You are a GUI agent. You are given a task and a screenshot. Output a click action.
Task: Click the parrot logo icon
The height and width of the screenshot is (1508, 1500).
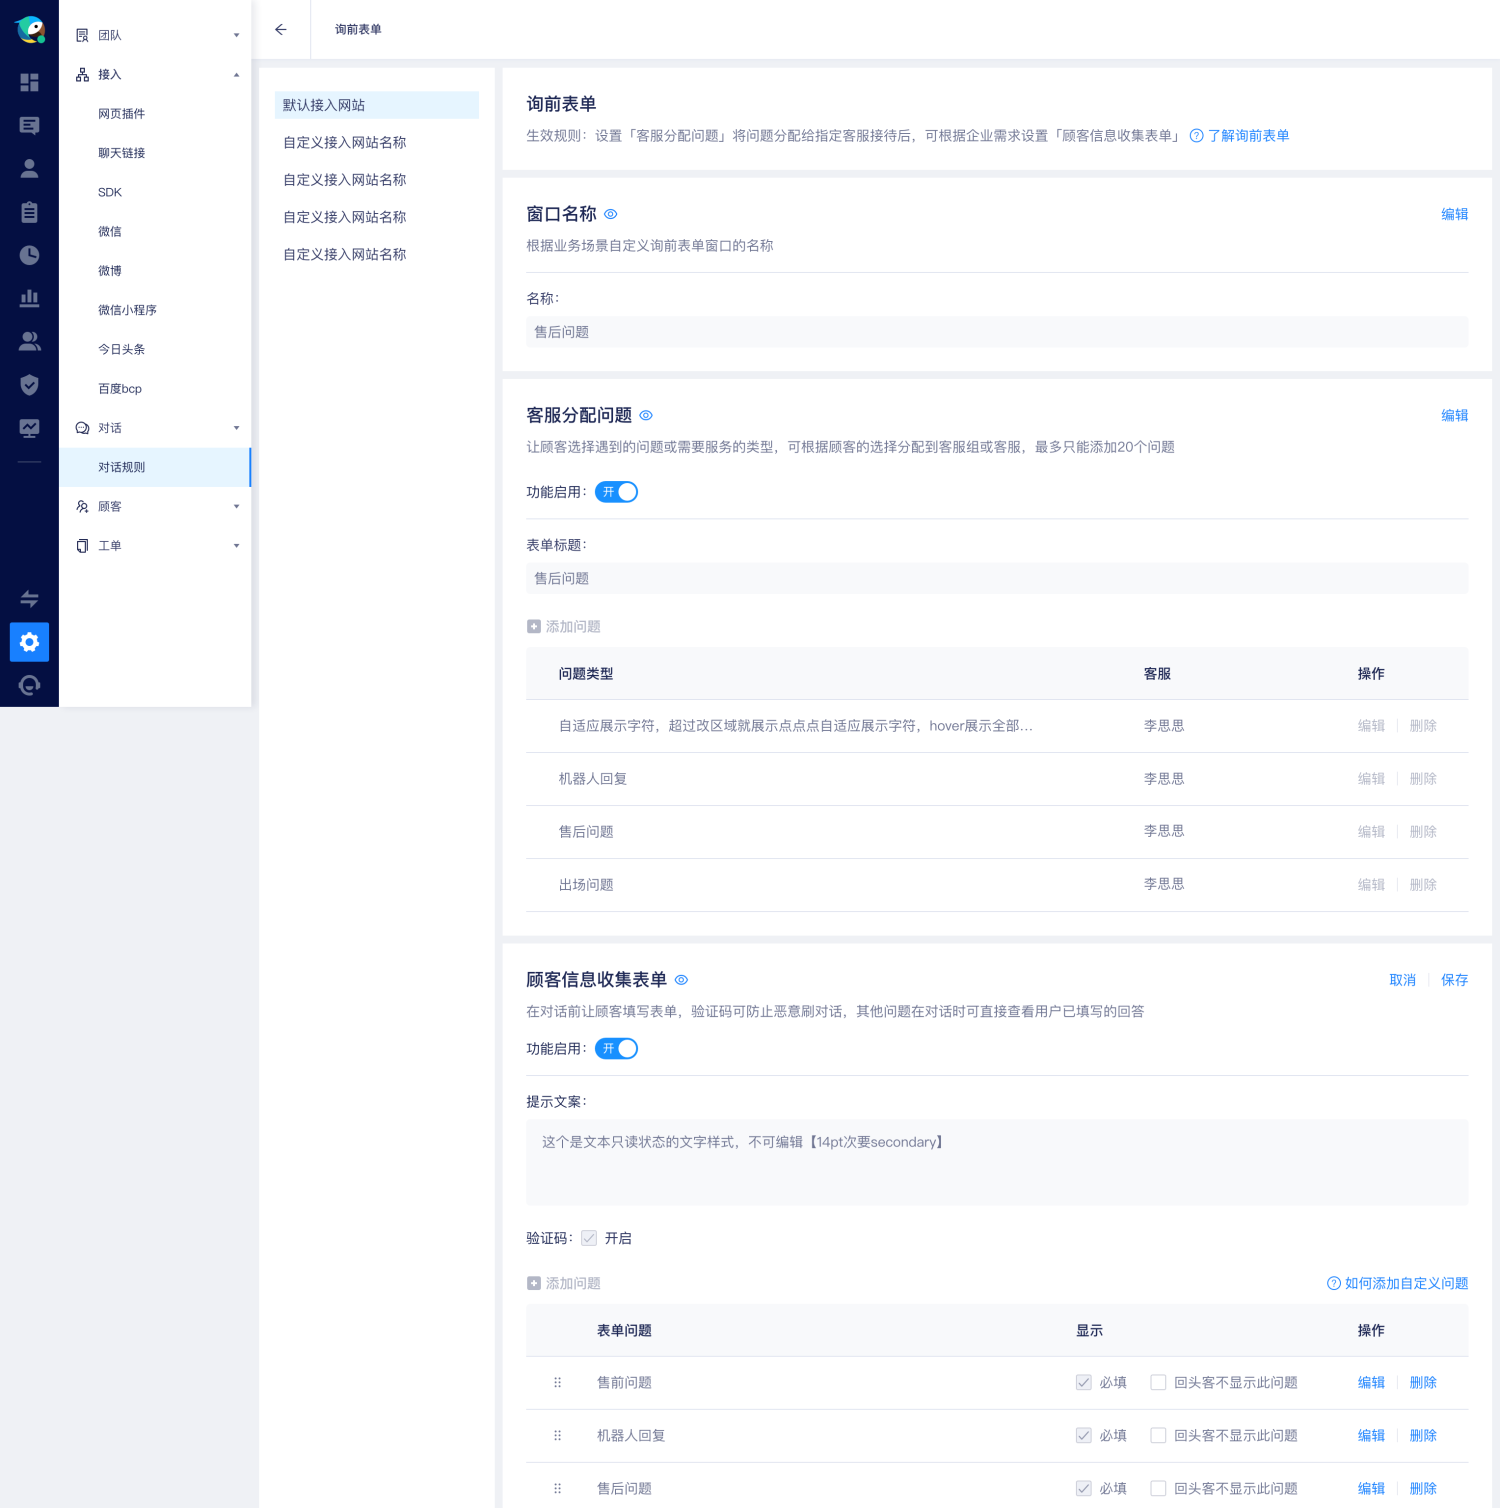(30, 30)
